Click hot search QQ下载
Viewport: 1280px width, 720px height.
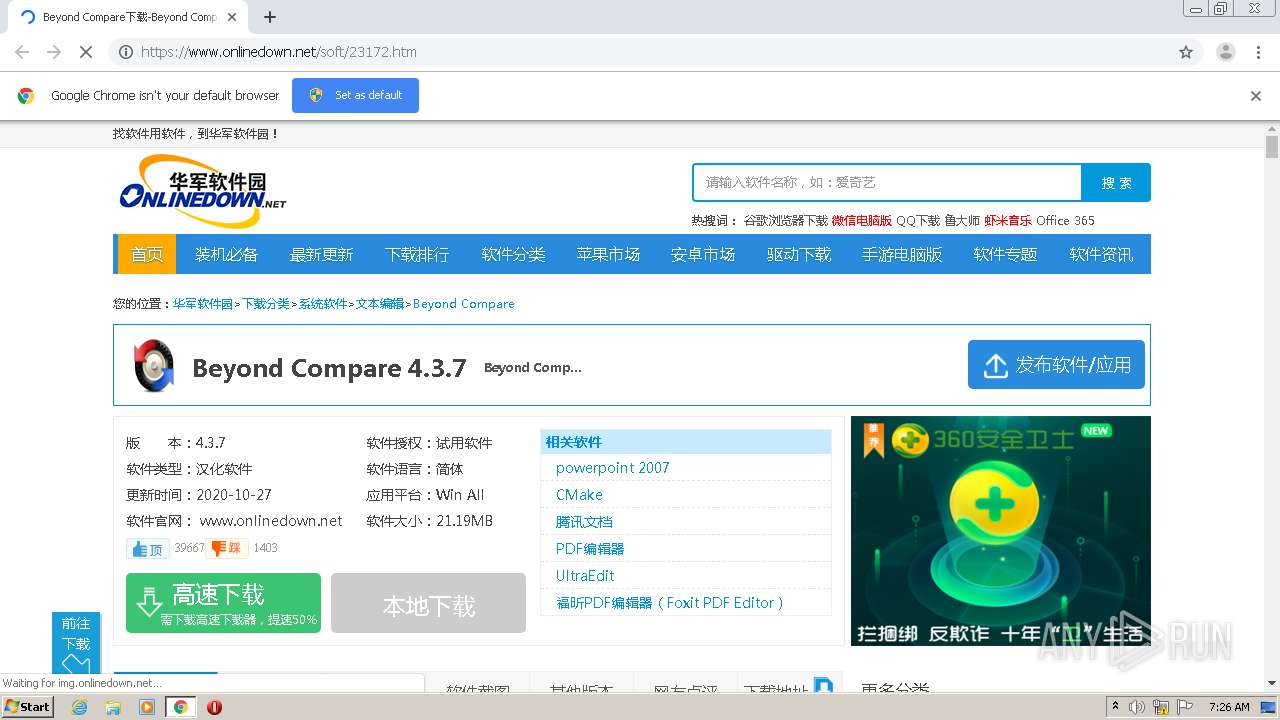(x=918, y=221)
